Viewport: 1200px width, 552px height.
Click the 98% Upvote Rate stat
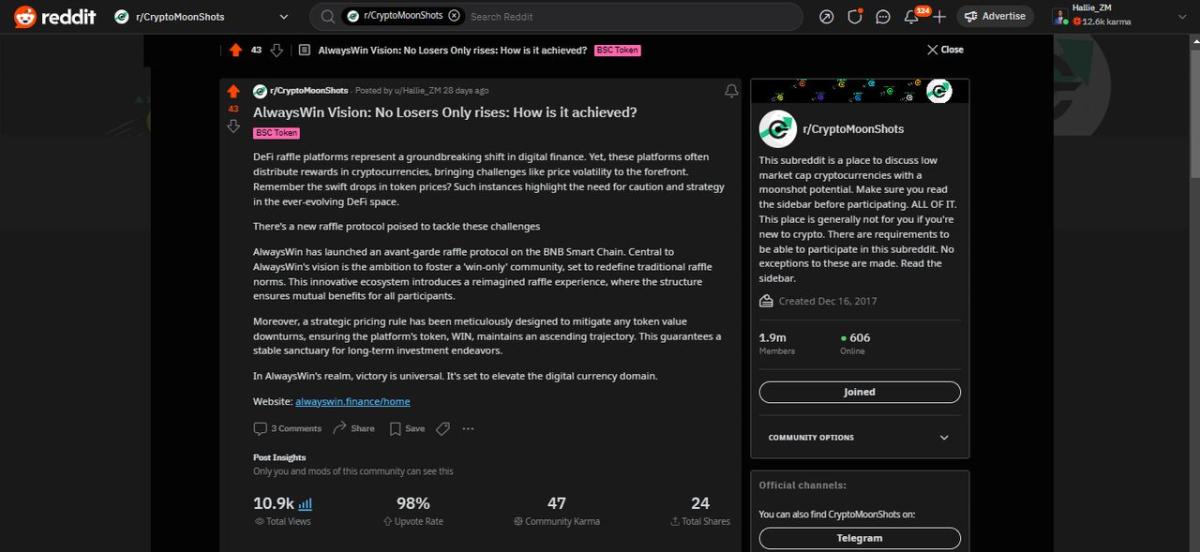coord(413,511)
